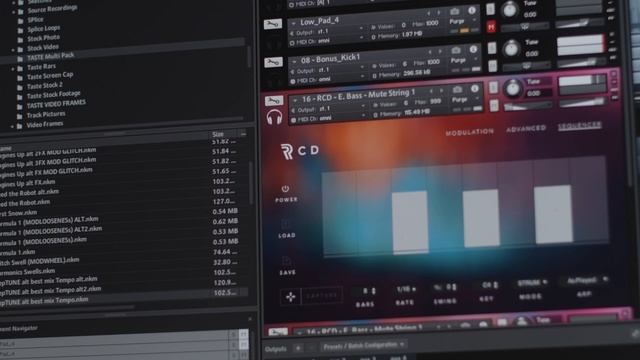This screenshot has width=640, height=360.
Task: Toggle solo button on 08 - Bonus_Kick1
Action: point(492,48)
